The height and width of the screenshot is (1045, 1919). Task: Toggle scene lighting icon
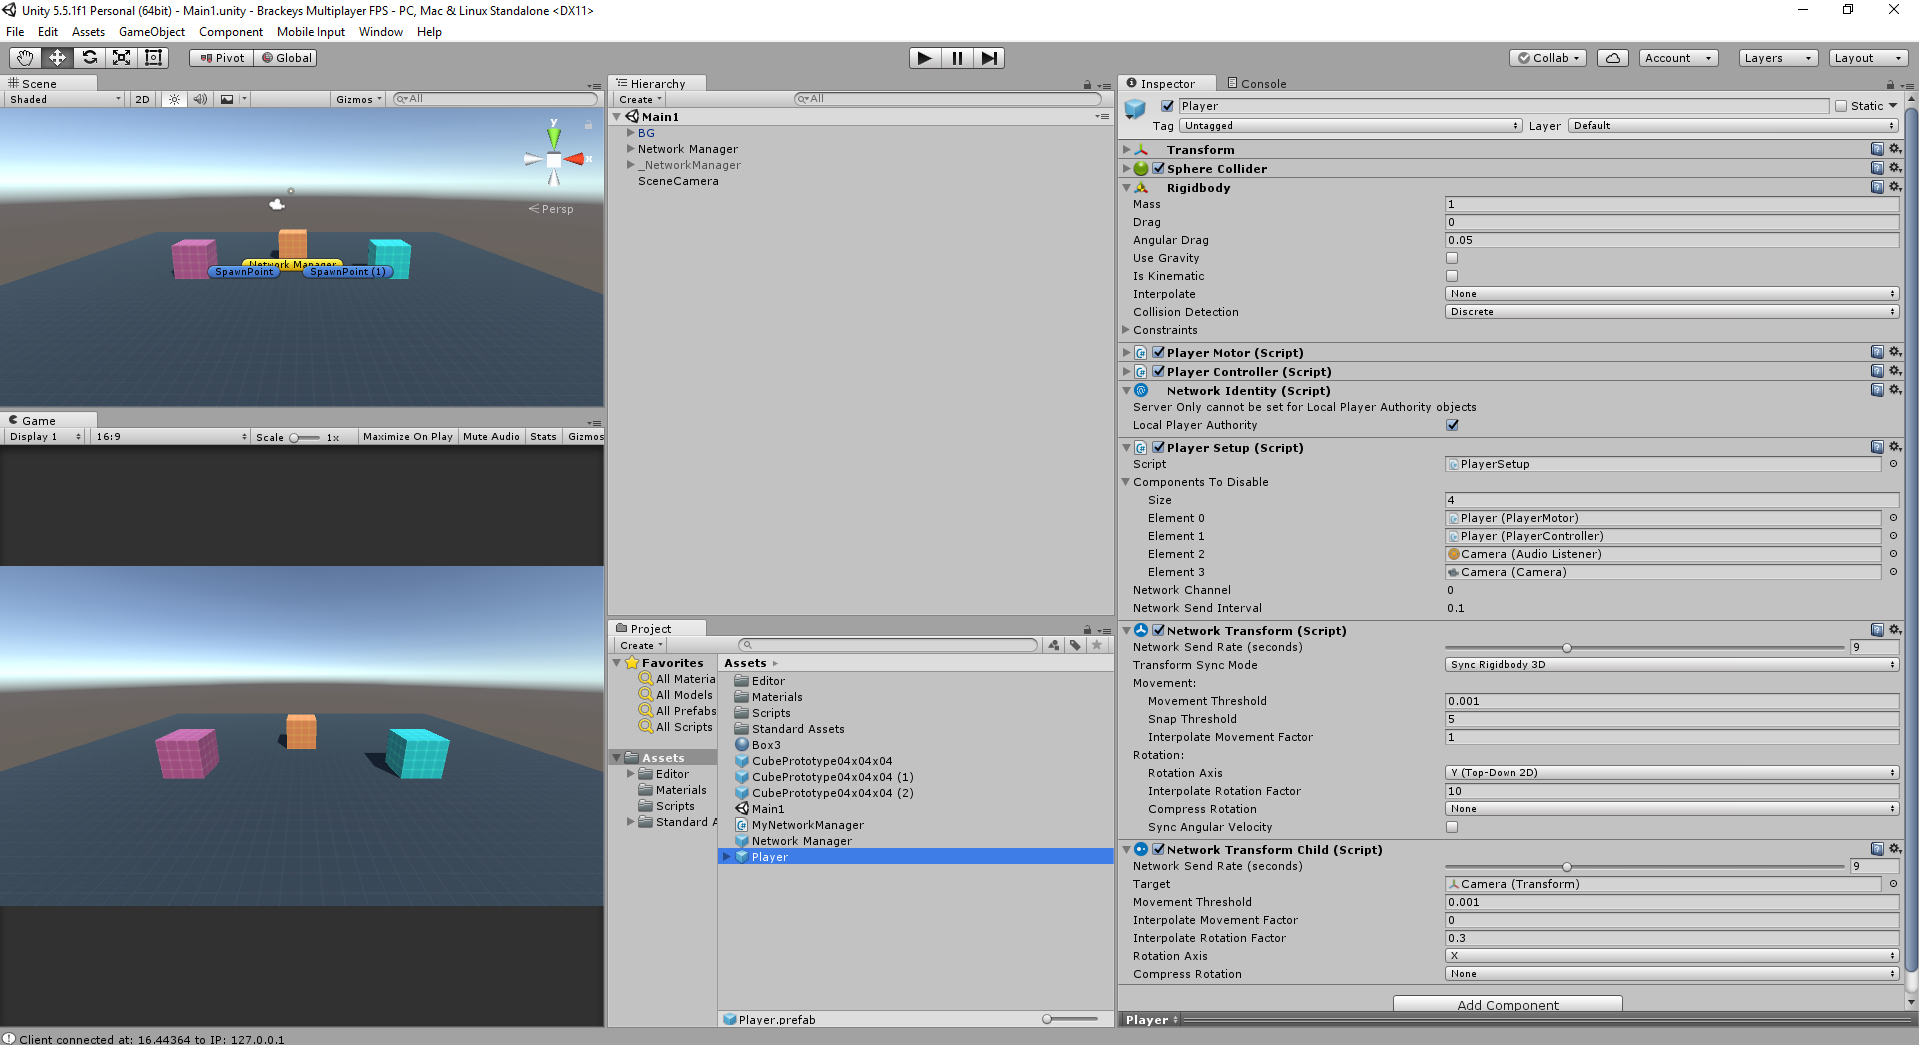coord(174,99)
